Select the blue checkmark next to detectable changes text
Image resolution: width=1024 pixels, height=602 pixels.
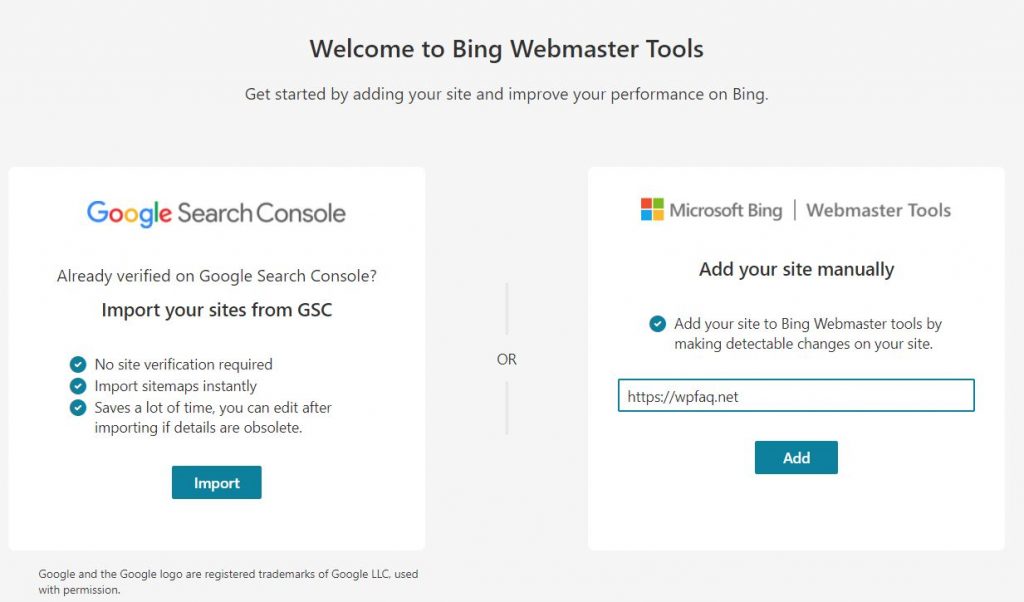[x=657, y=323]
